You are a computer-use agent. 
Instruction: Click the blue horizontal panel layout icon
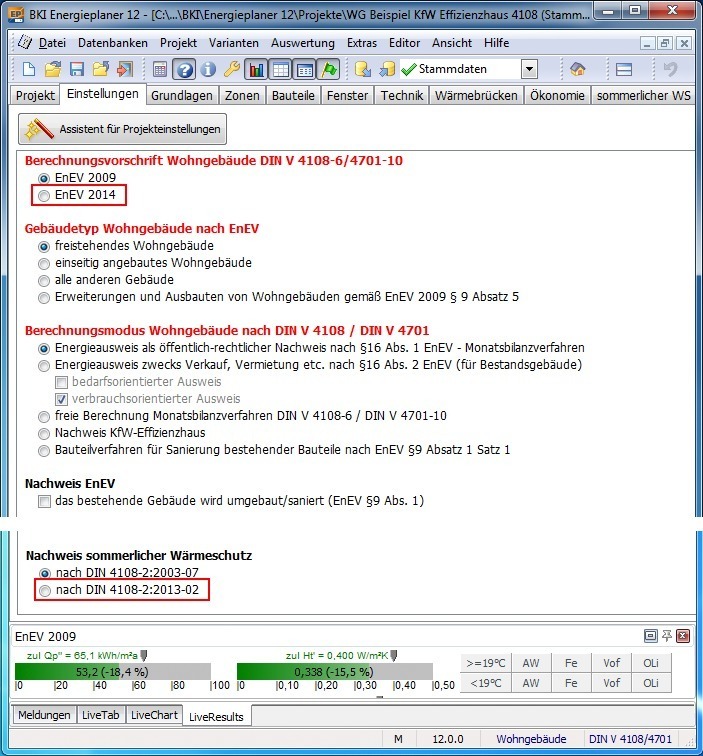click(624, 69)
